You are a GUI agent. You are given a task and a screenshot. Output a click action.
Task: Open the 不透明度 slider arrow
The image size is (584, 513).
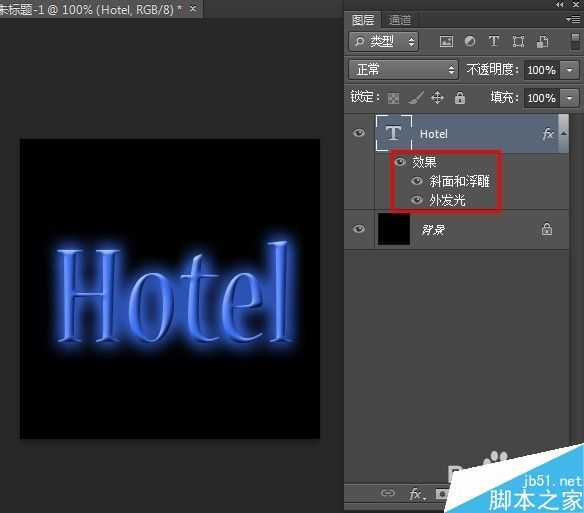point(570,70)
